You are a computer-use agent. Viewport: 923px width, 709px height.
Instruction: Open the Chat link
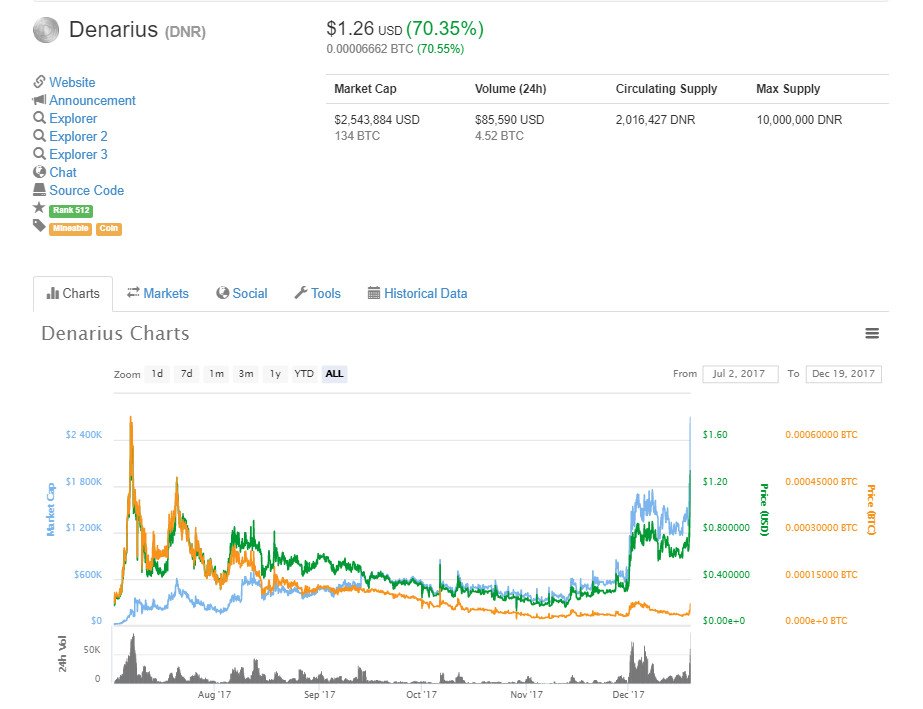click(x=63, y=173)
